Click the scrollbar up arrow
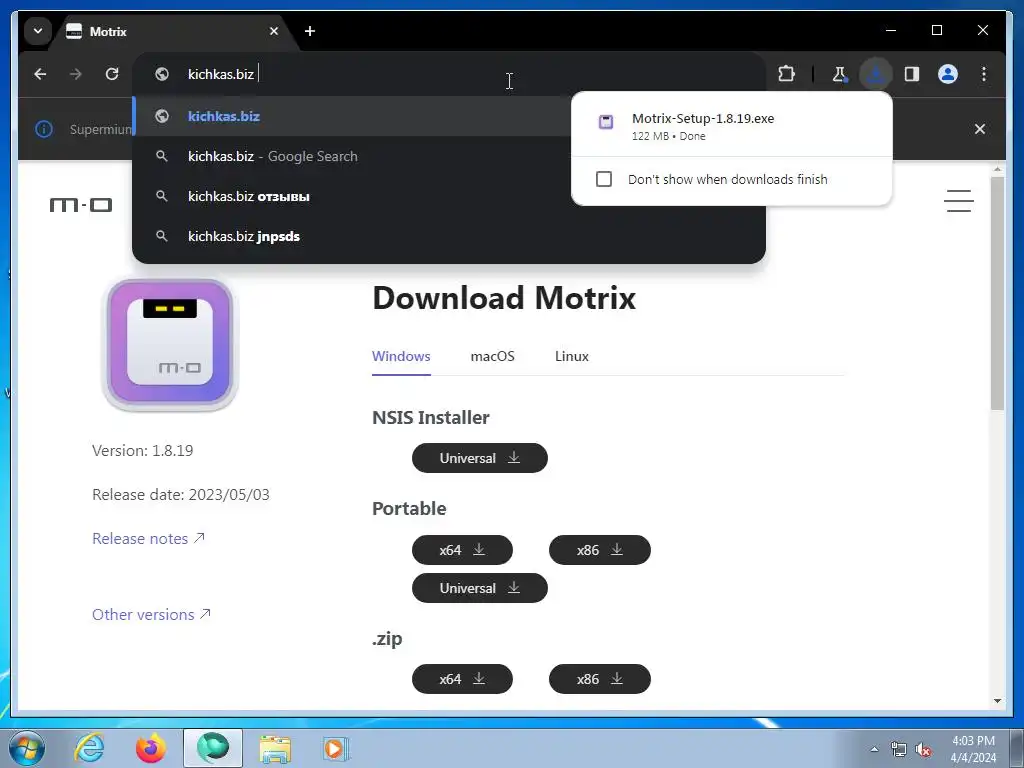 click(997, 170)
